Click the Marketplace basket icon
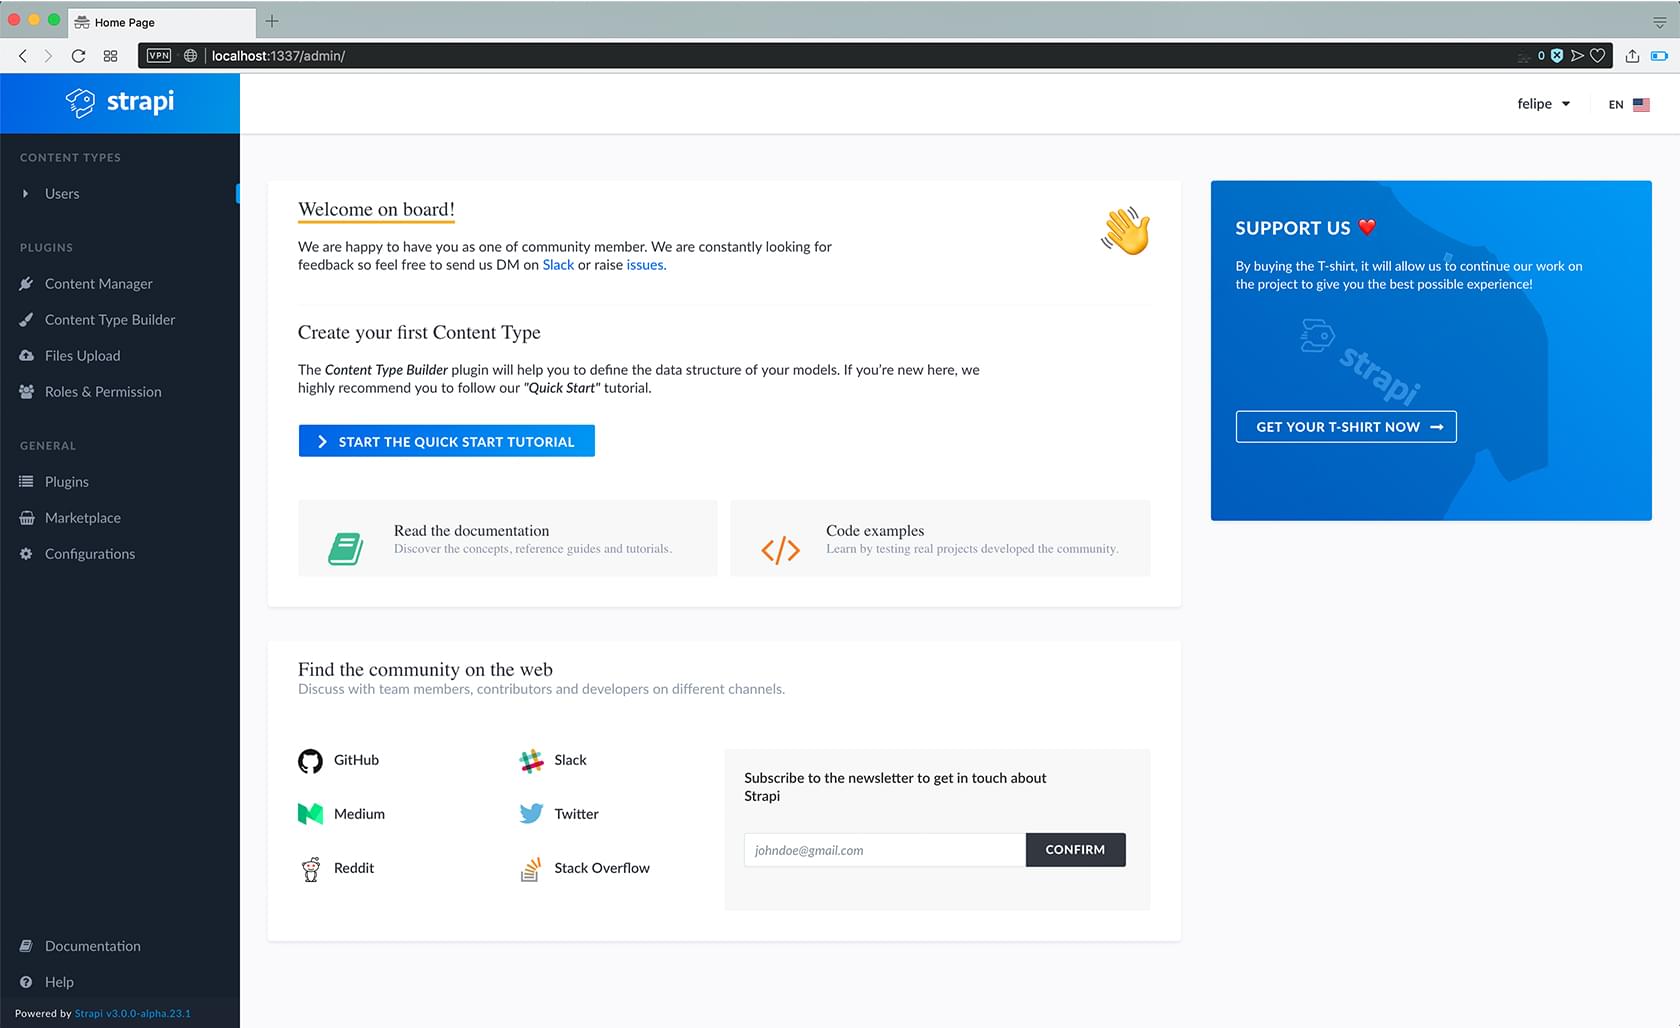Image resolution: width=1680 pixels, height=1028 pixels. pos(26,518)
